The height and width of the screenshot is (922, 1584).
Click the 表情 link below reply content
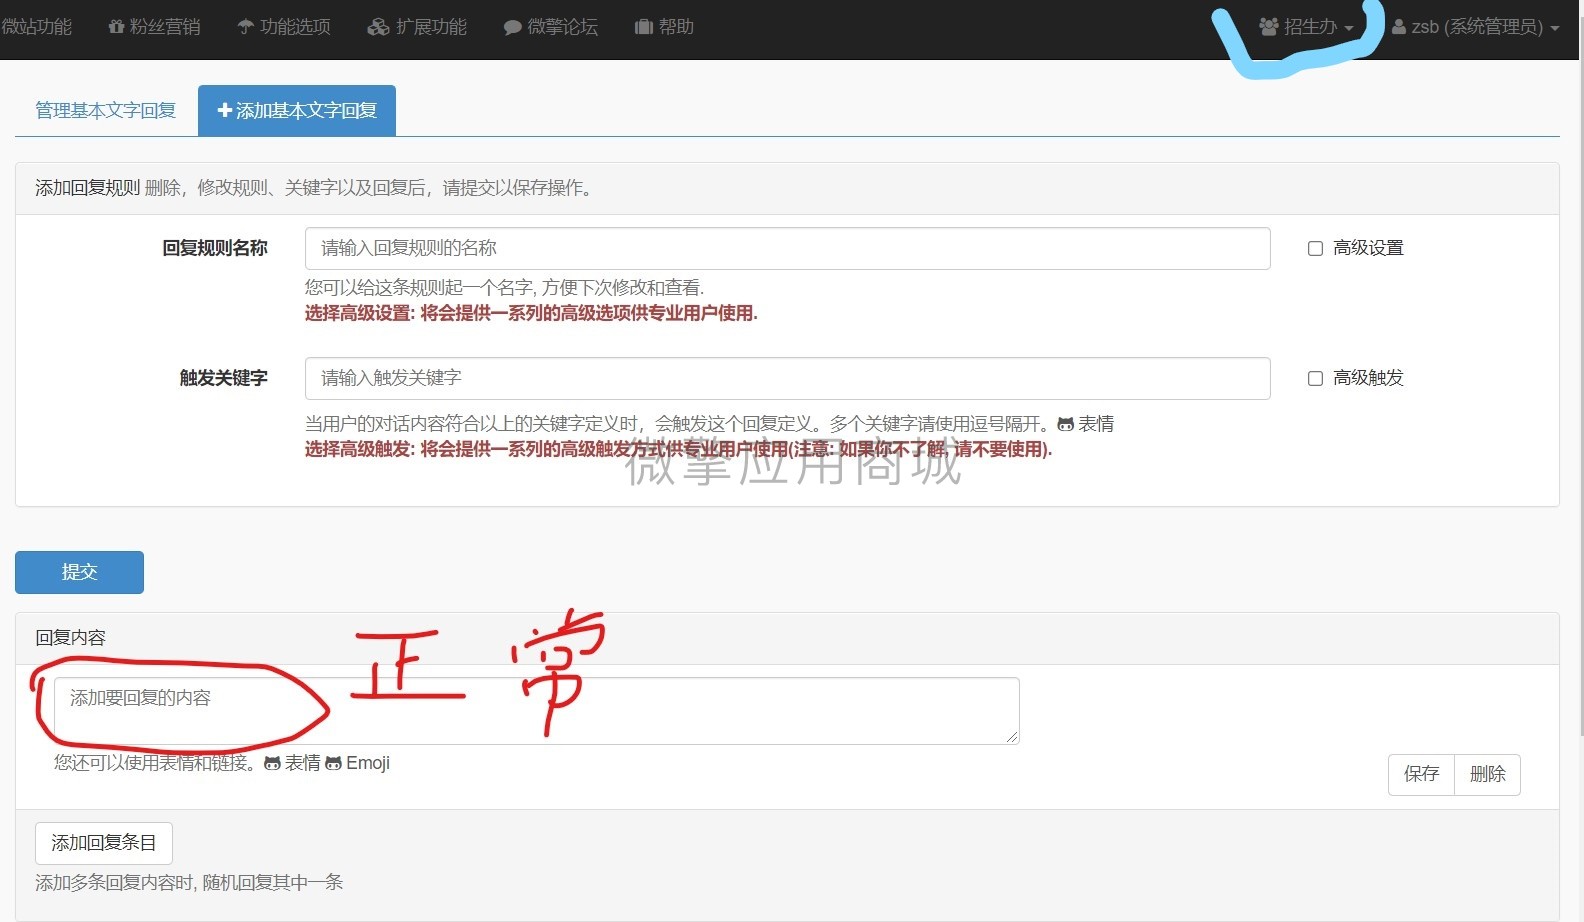292,763
